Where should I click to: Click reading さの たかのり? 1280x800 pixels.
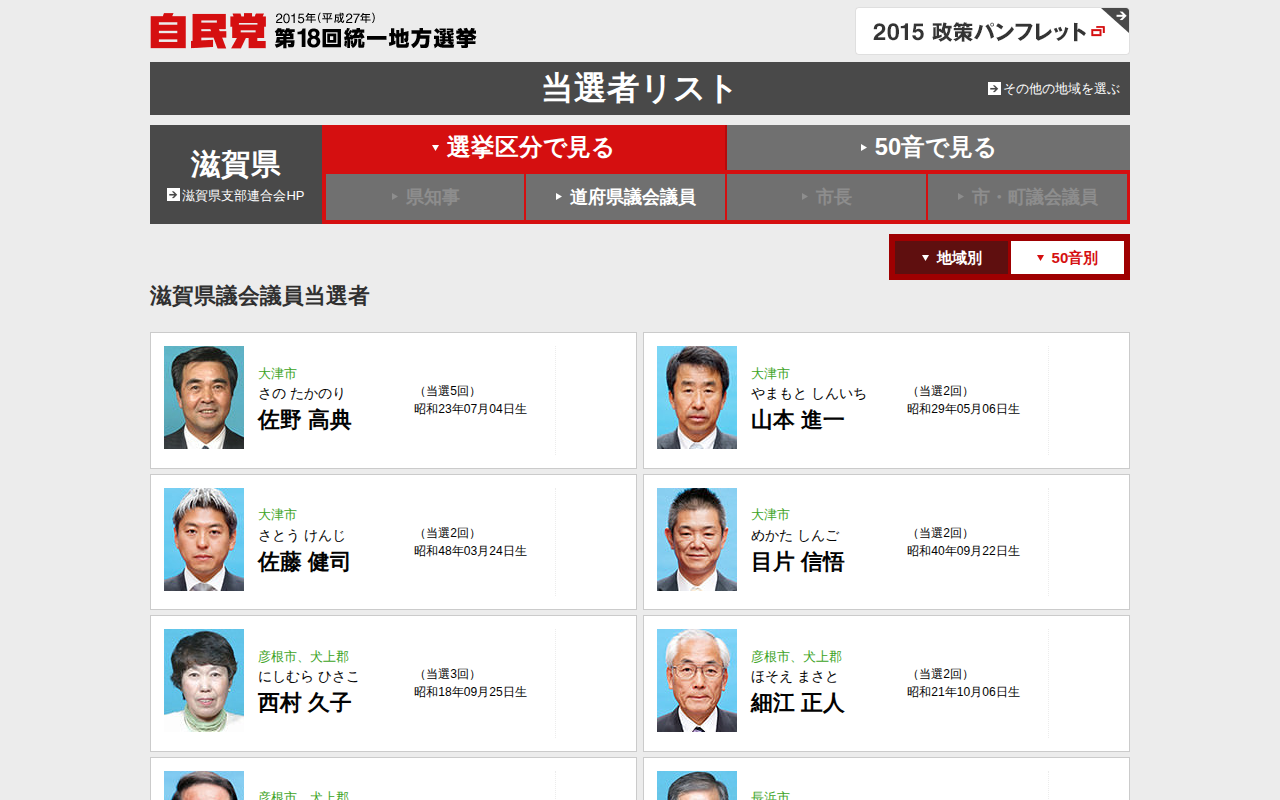pyautogui.click(x=302, y=394)
